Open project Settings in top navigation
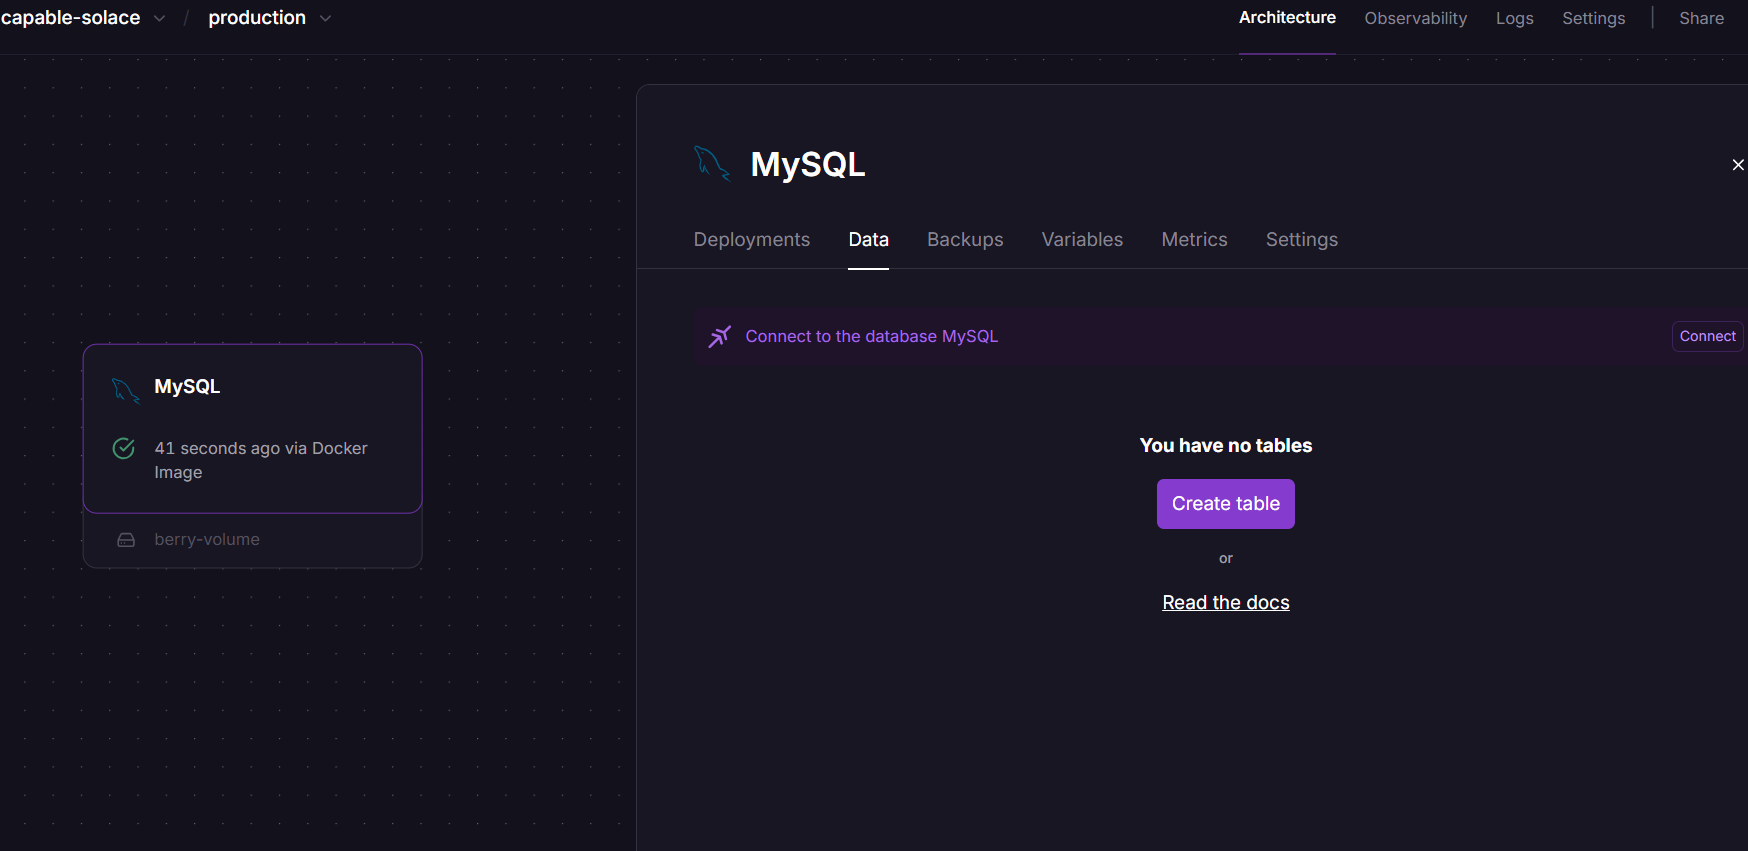The width and height of the screenshot is (1748, 851). click(1593, 18)
